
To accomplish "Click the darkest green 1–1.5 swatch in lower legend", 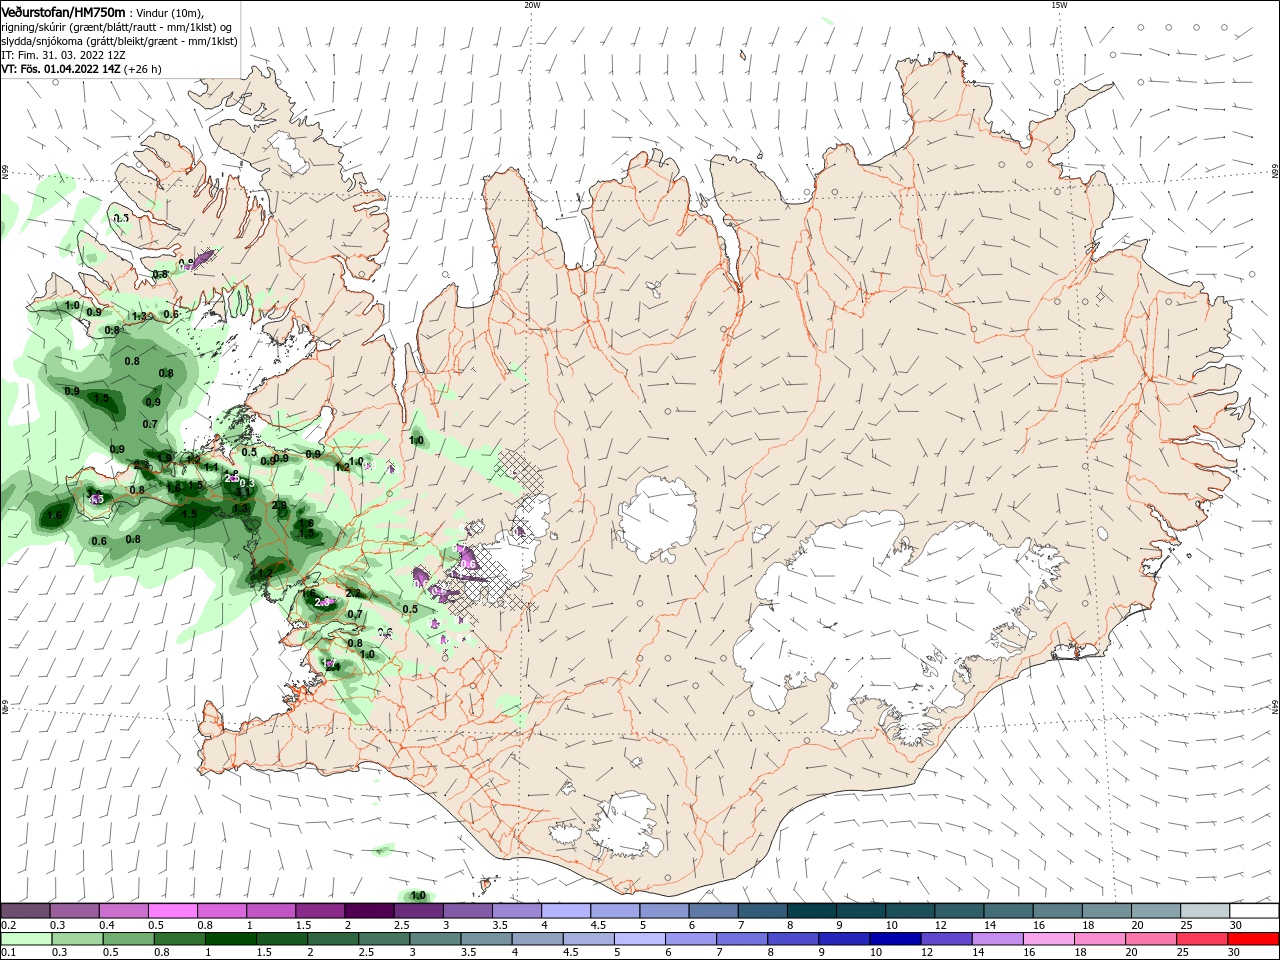I will (230, 939).
